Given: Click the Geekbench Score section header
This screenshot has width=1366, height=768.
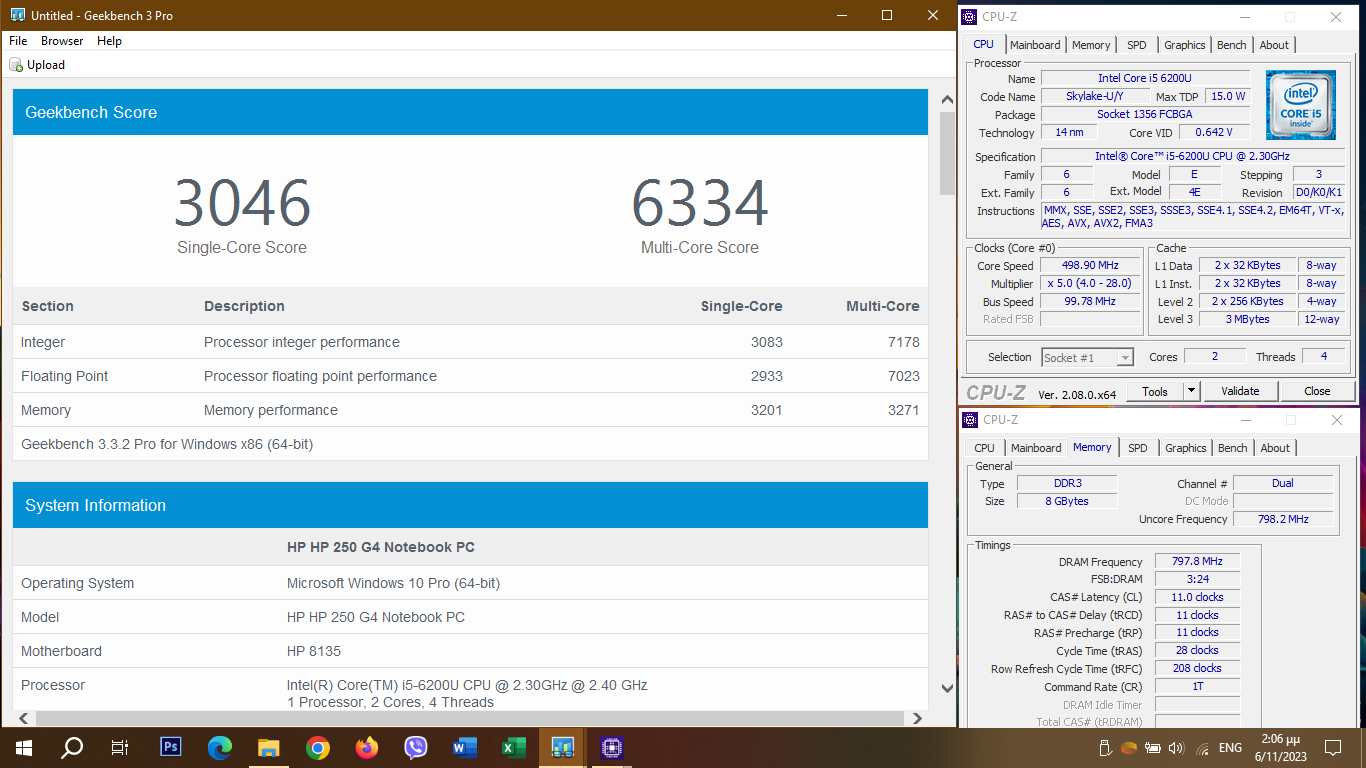Looking at the screenshot, I should [470, 112].
